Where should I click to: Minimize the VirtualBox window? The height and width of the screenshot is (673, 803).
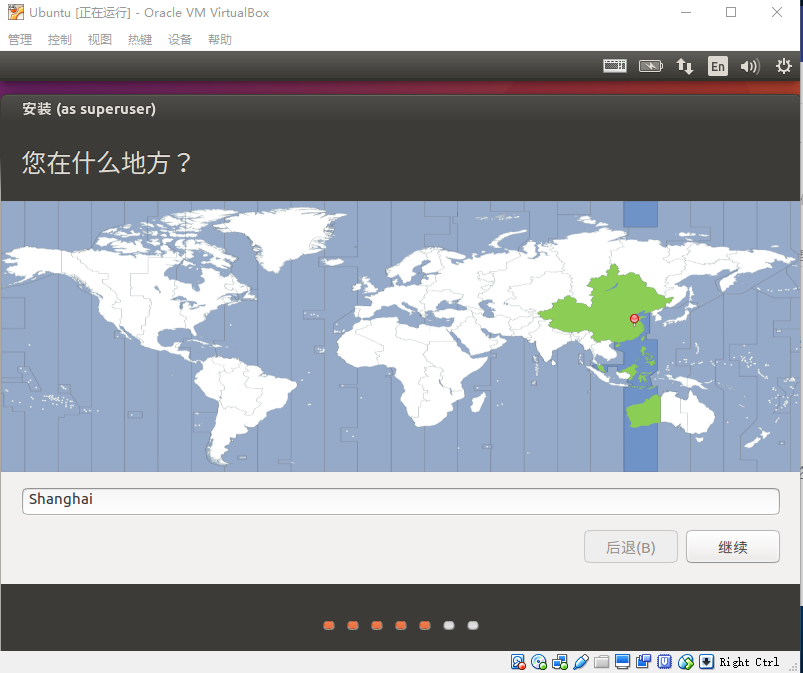click(686, 12)
